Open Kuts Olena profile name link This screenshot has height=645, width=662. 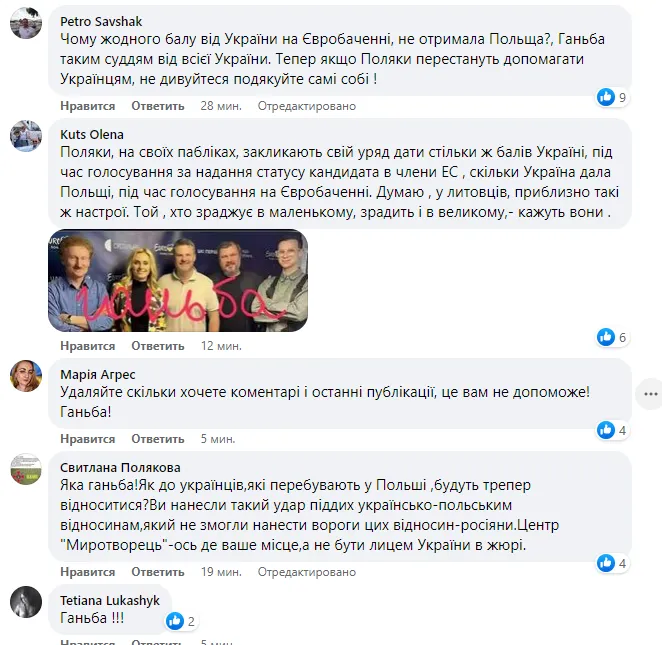pos(92,135)
